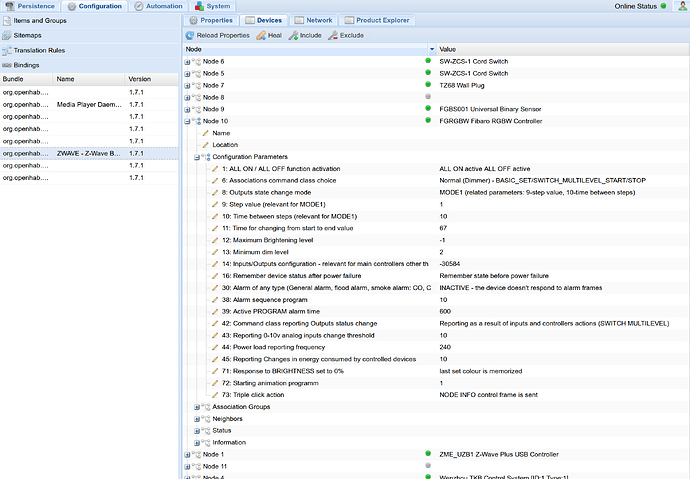Open Sitemaps in the sidebar
The image size is (690, 479).
[29, 35]
